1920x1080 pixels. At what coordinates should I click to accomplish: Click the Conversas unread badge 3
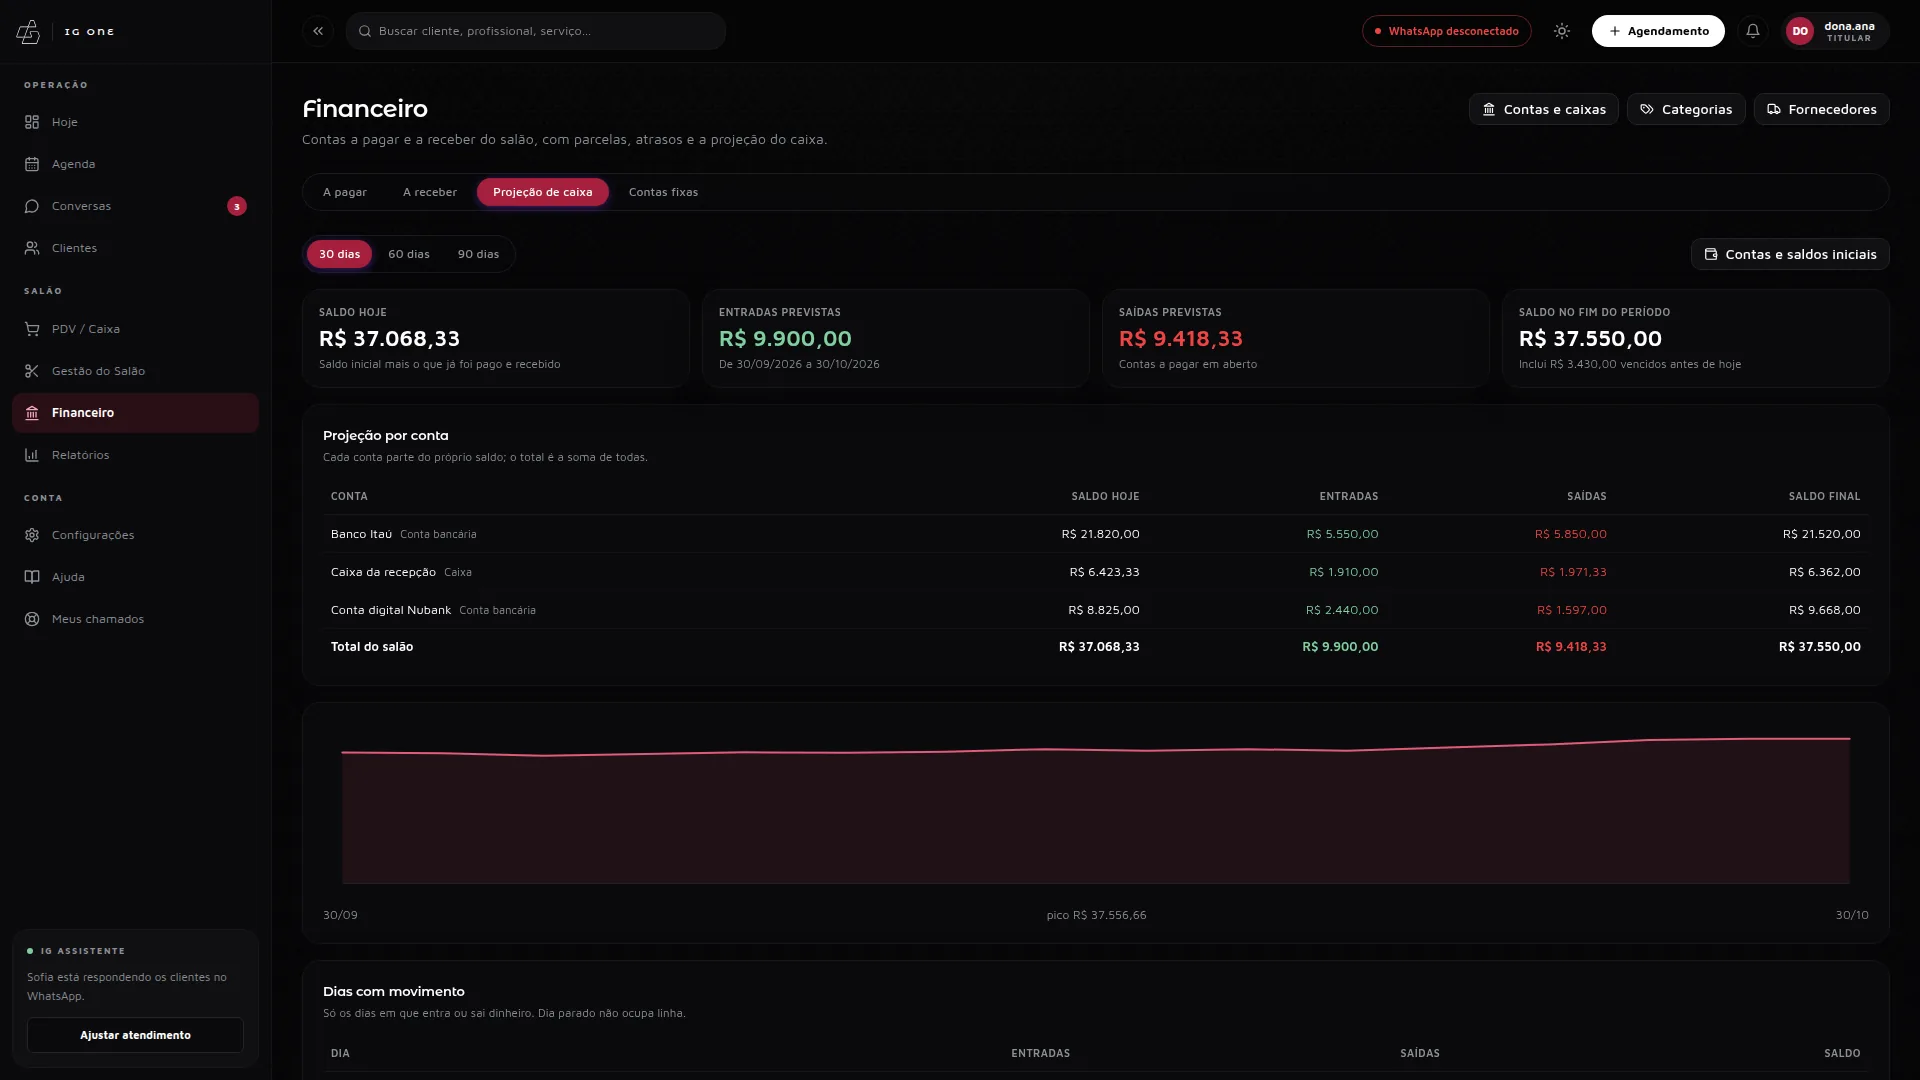tap(237, 206)
